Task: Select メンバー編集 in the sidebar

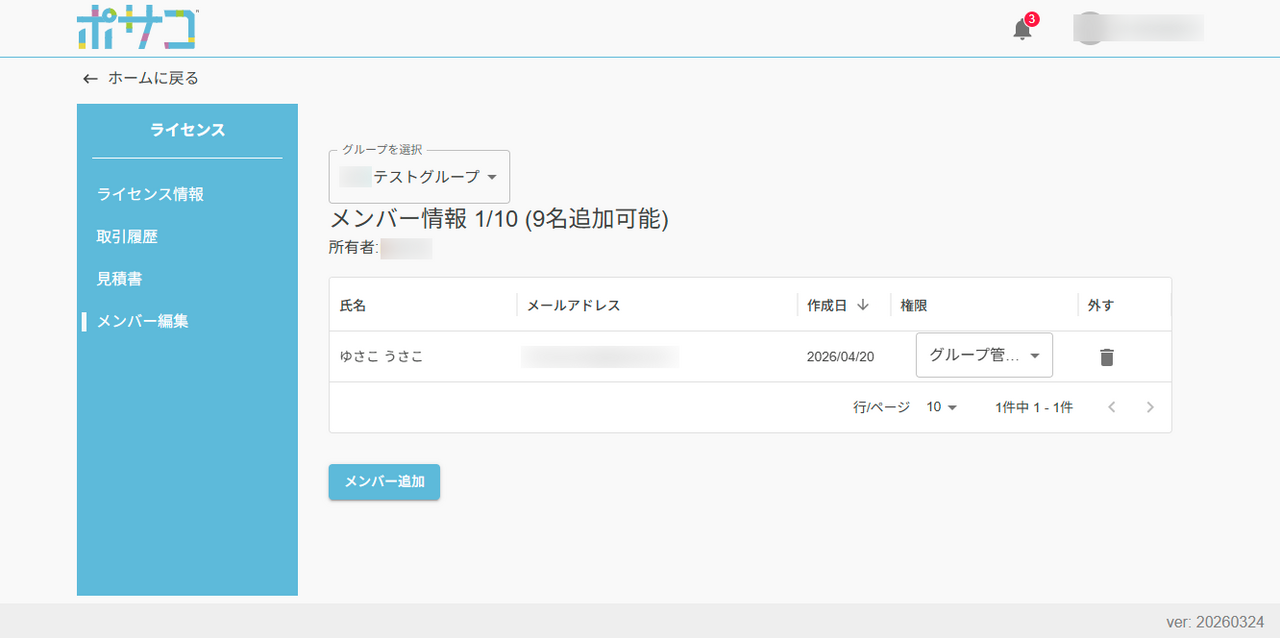Action: point(143,321)
